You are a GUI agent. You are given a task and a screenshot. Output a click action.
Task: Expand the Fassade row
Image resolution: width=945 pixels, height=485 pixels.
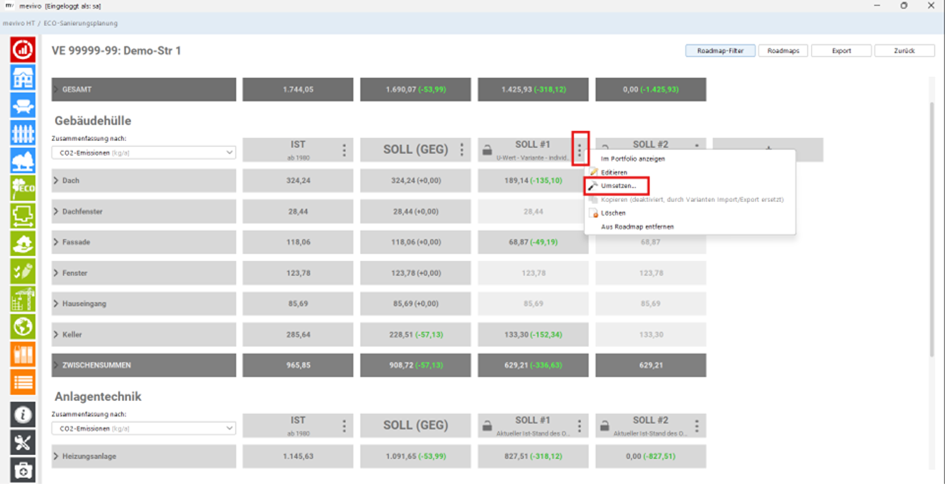click(56, 242)
